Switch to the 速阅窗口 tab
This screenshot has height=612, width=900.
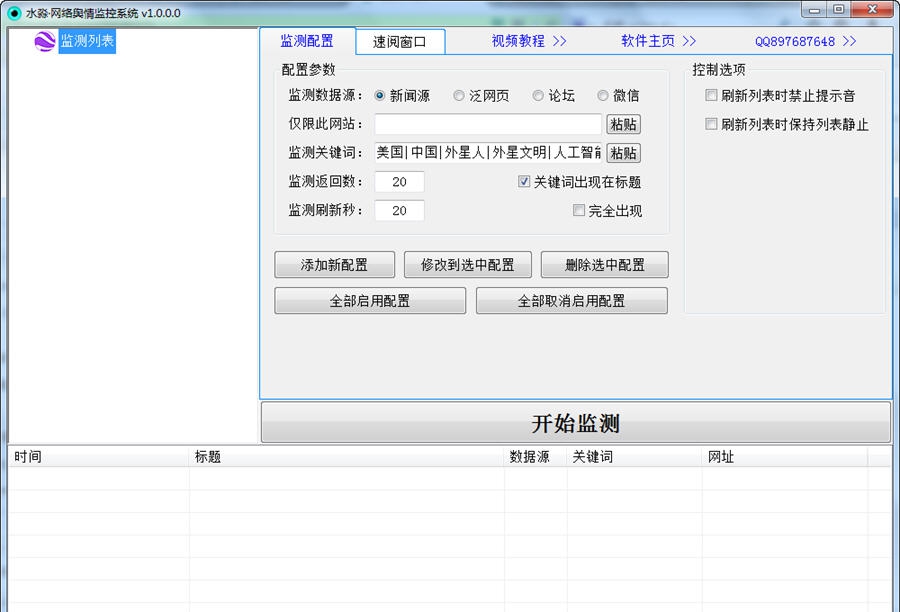400,42
